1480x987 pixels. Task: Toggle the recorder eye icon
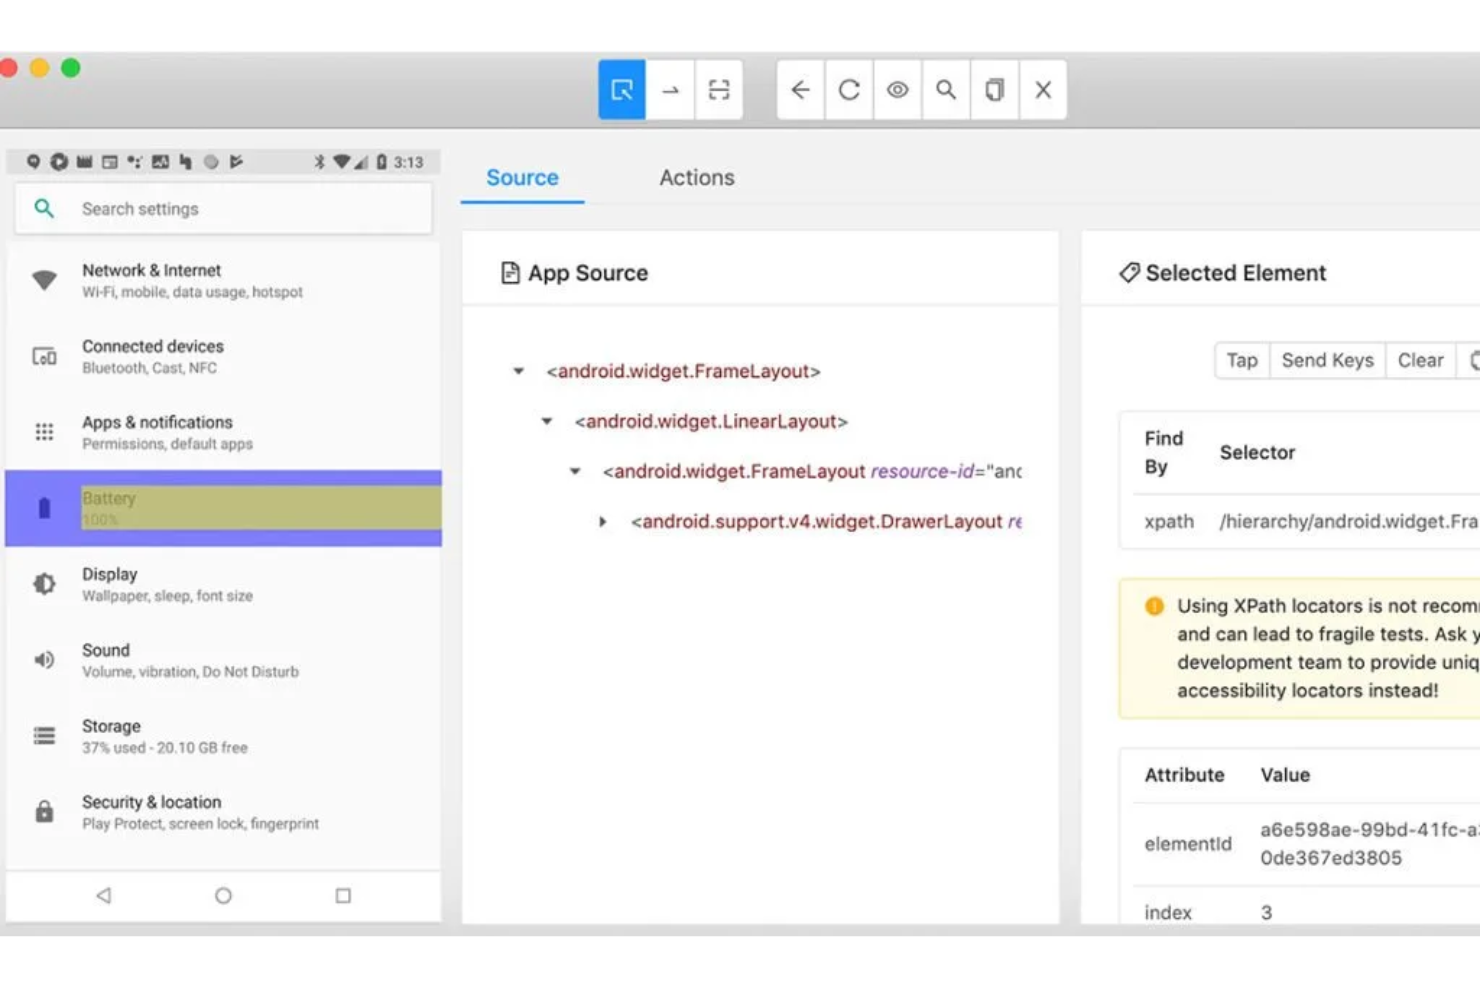pyautogui.click(x=896, y=90)
